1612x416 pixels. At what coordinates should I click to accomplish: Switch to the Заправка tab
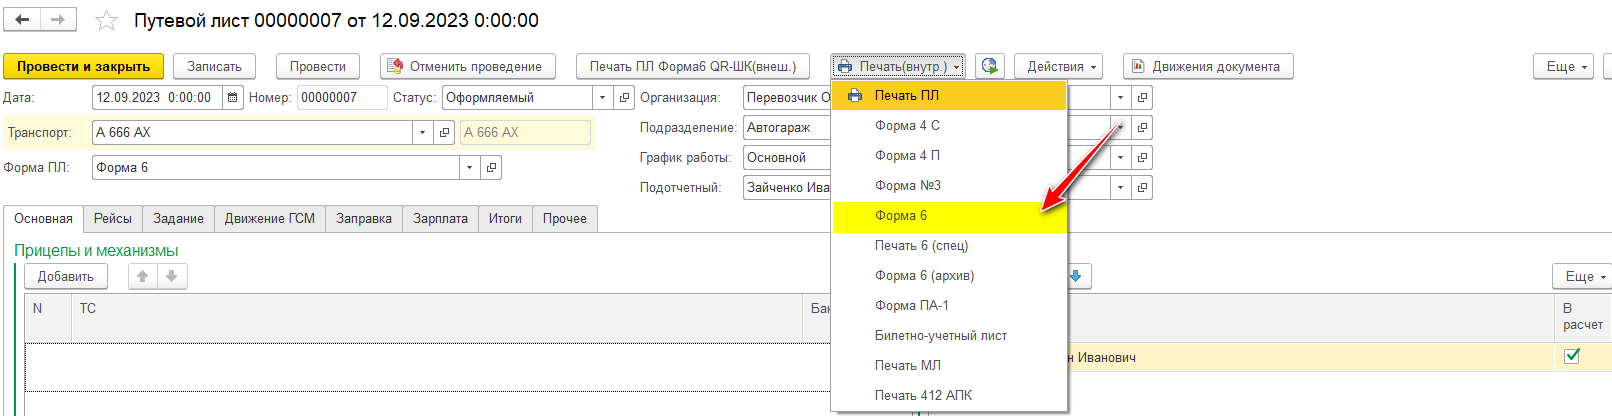tap(363, 218)
